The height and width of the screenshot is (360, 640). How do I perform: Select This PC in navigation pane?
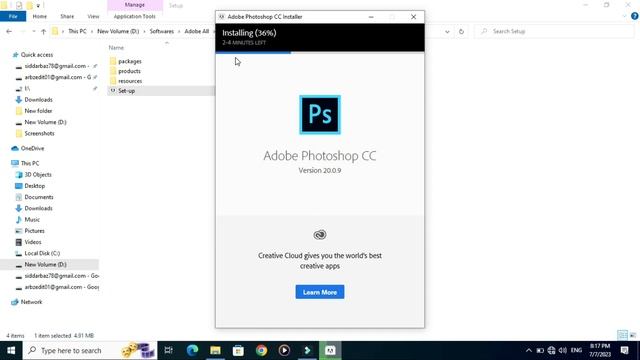click(30, 163)
